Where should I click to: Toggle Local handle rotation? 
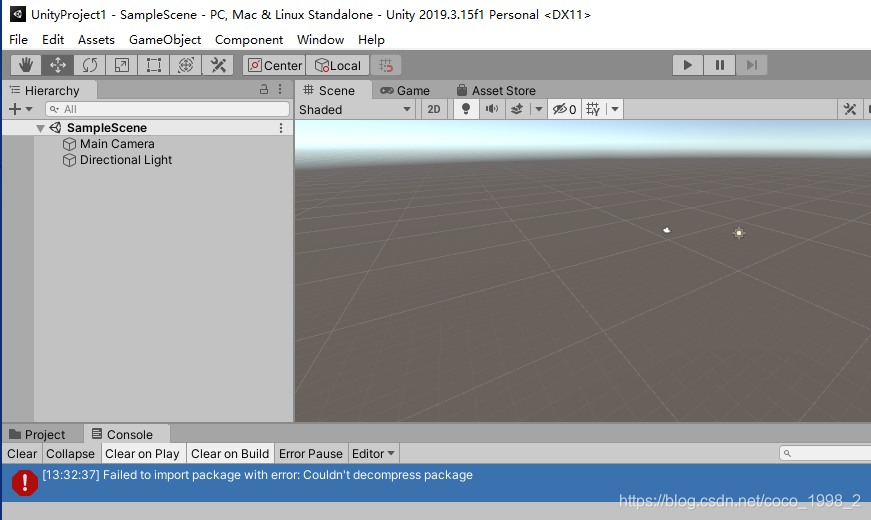click(338, 66)
